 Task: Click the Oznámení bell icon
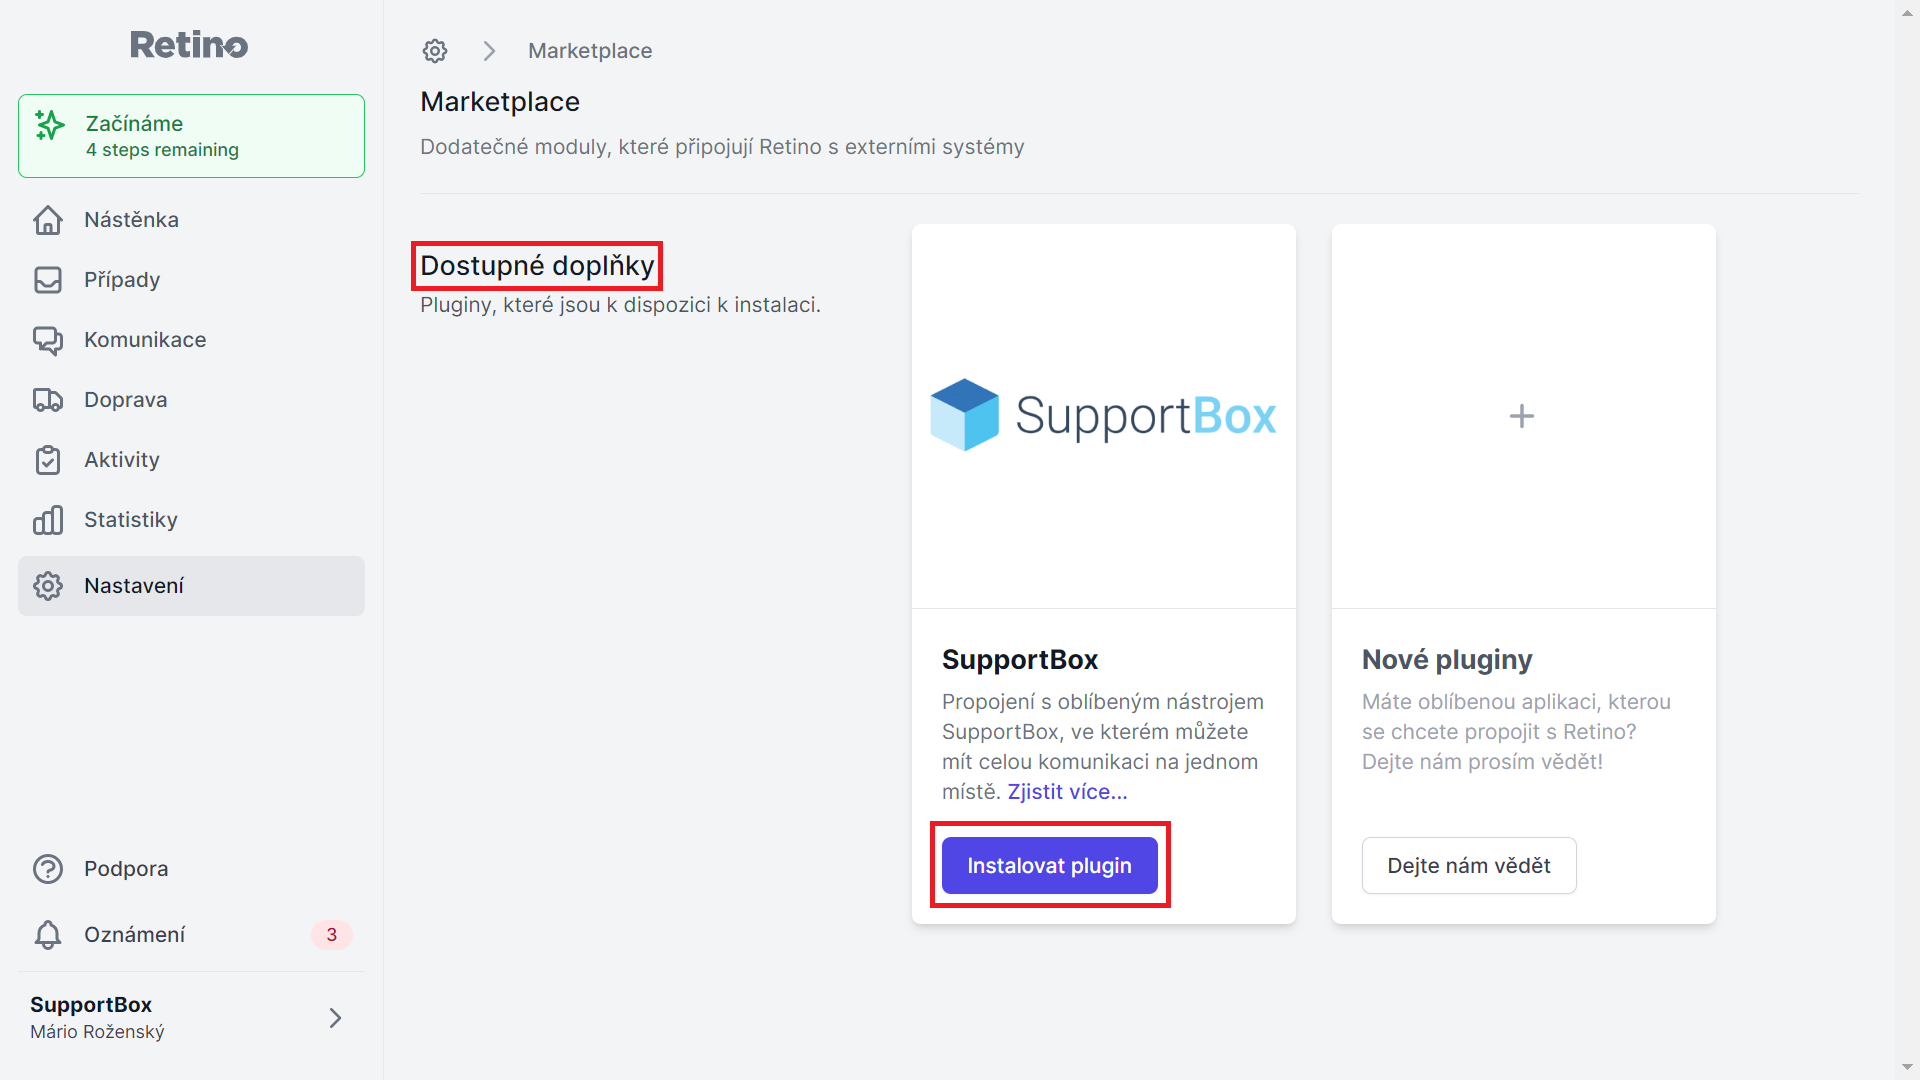(x=48, y=935)
